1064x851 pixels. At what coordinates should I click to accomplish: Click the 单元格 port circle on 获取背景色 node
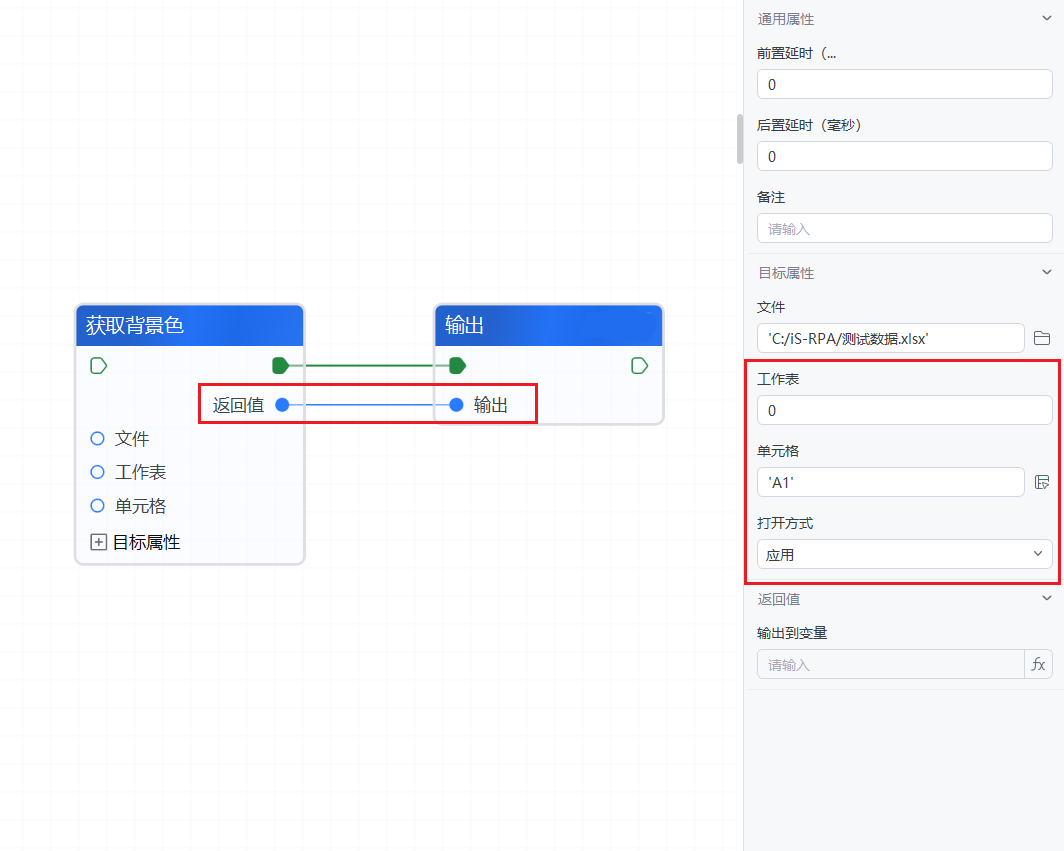click(x=98, y=506)
